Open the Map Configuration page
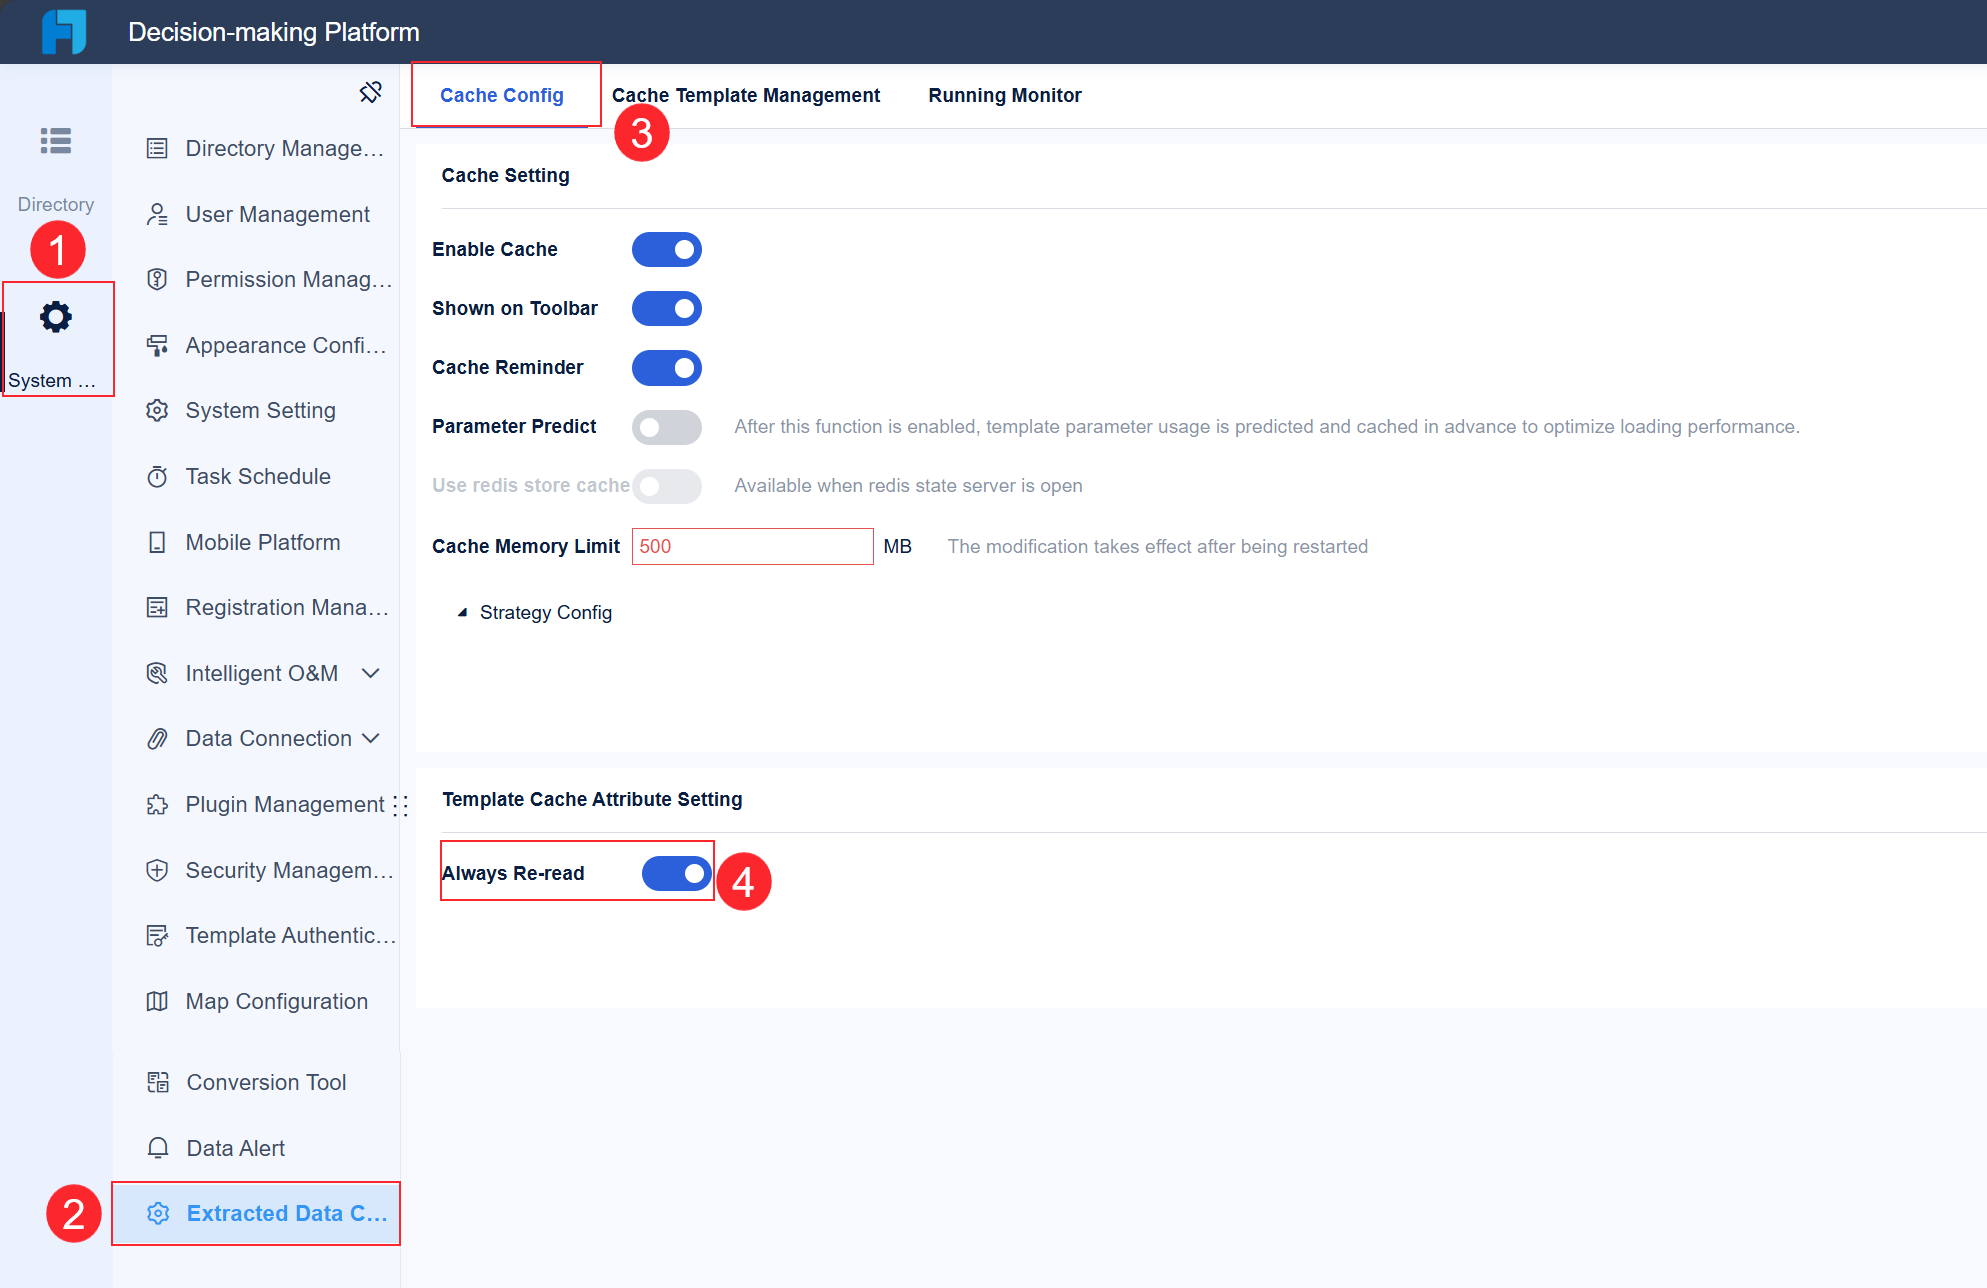Screen dimensions: 1987x1288 pyautogui.click(x=256, y=1001)
